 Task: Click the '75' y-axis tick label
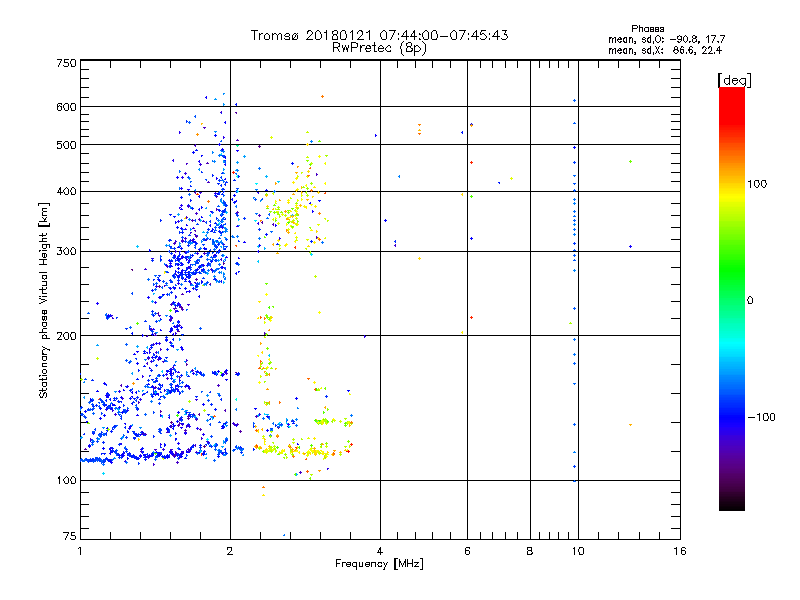pyautogui.click(x=70, y=536)
